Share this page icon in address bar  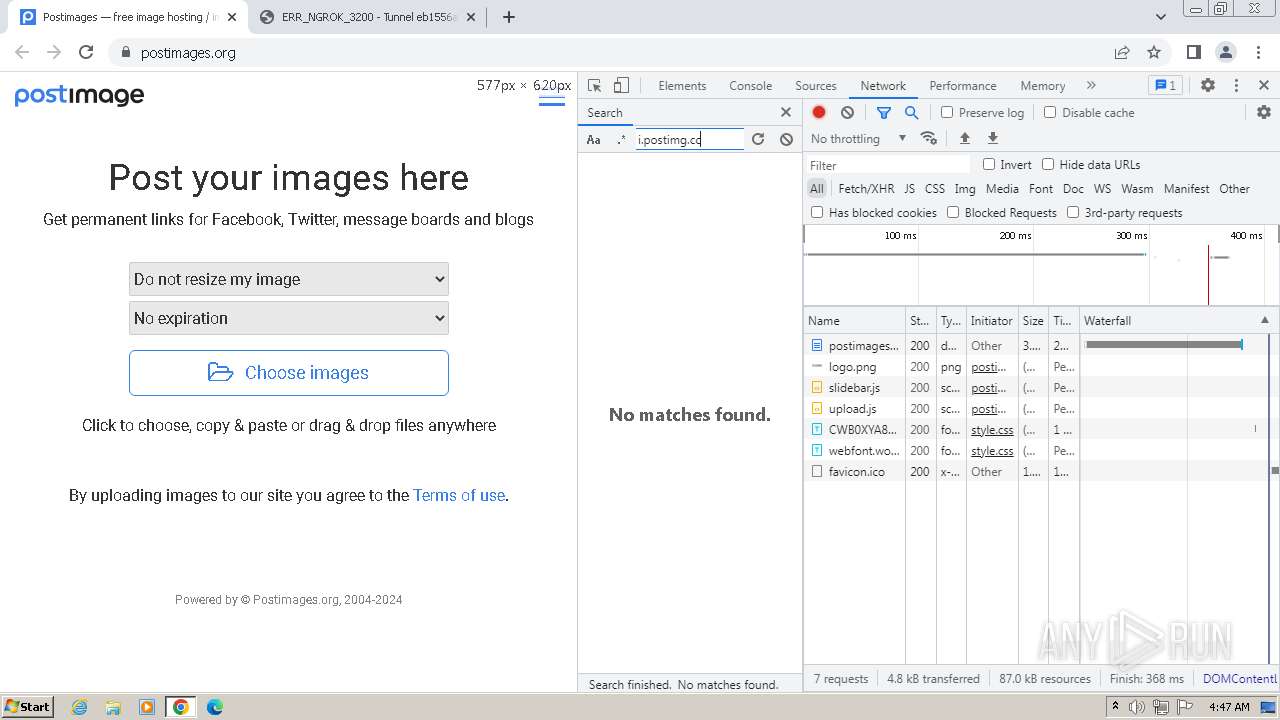pos(1122,52)
